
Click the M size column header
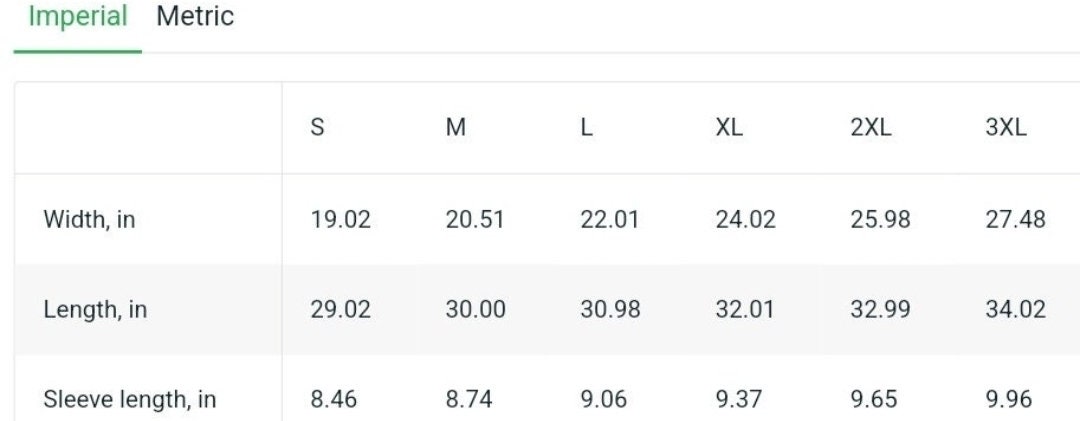(456, 127)
